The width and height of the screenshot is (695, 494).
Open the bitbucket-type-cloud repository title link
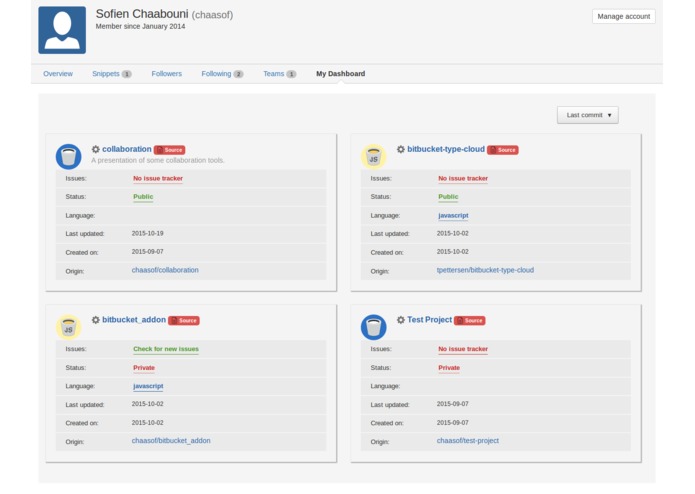446,149
